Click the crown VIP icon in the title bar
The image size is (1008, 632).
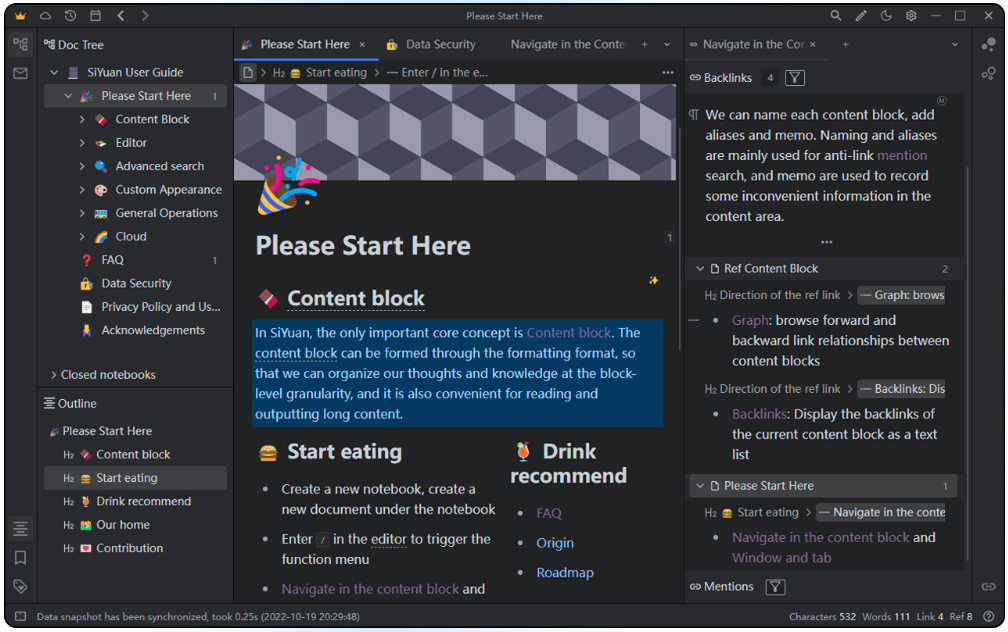coord(21,16)
